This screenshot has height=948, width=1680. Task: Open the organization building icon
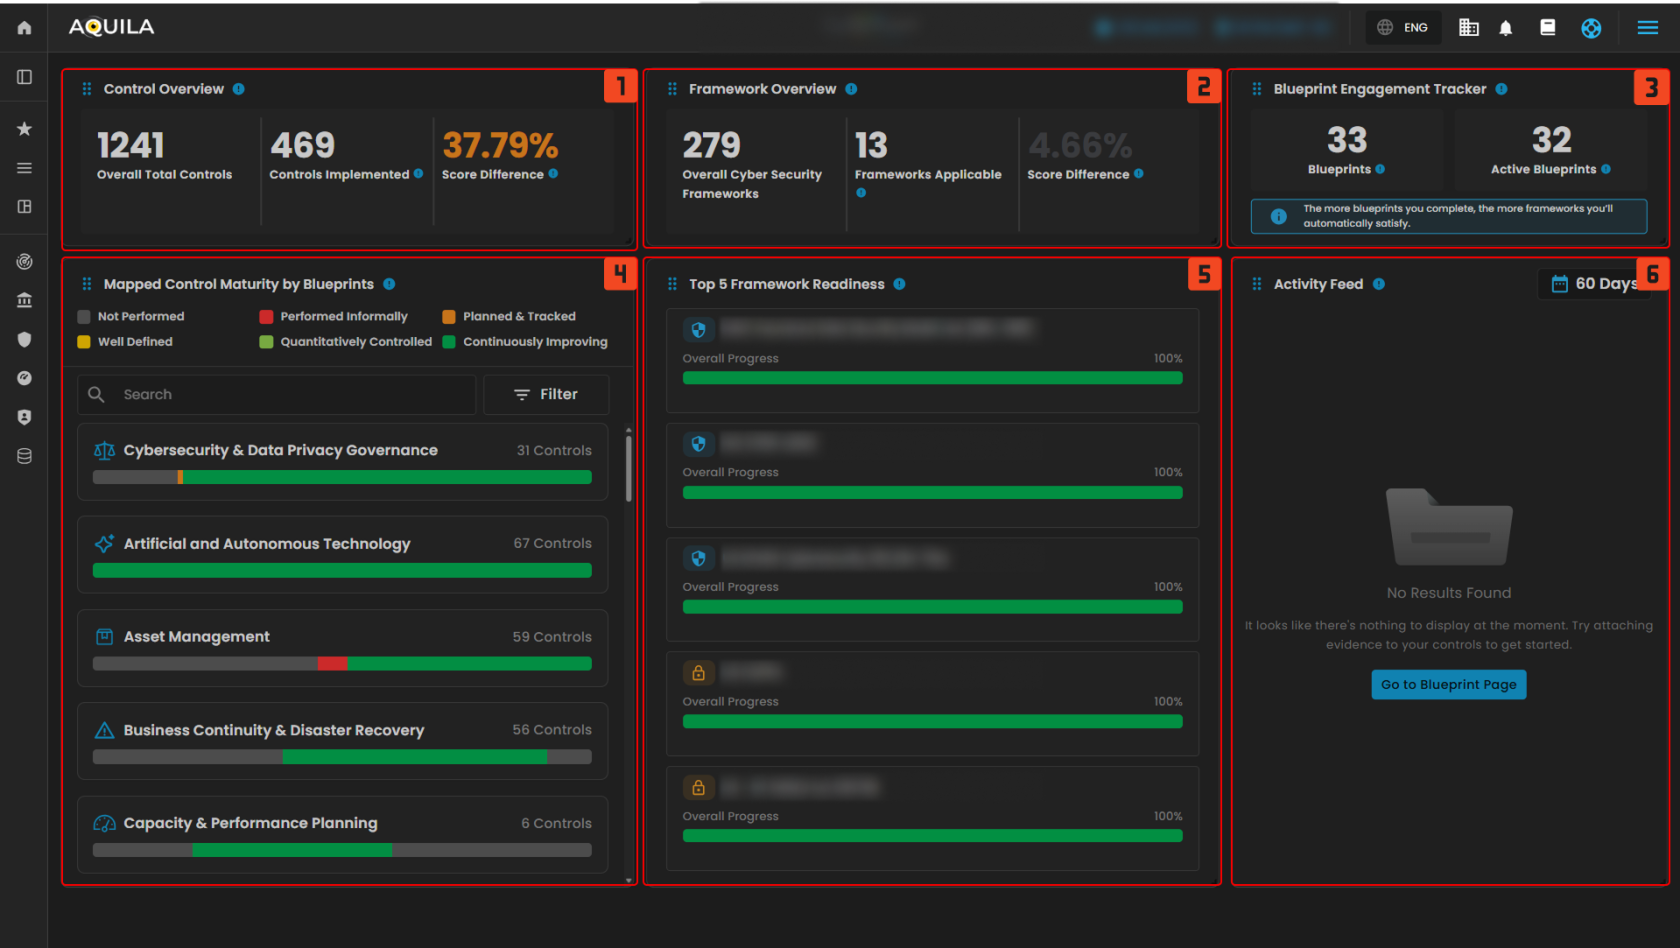tap(1468, 28)
